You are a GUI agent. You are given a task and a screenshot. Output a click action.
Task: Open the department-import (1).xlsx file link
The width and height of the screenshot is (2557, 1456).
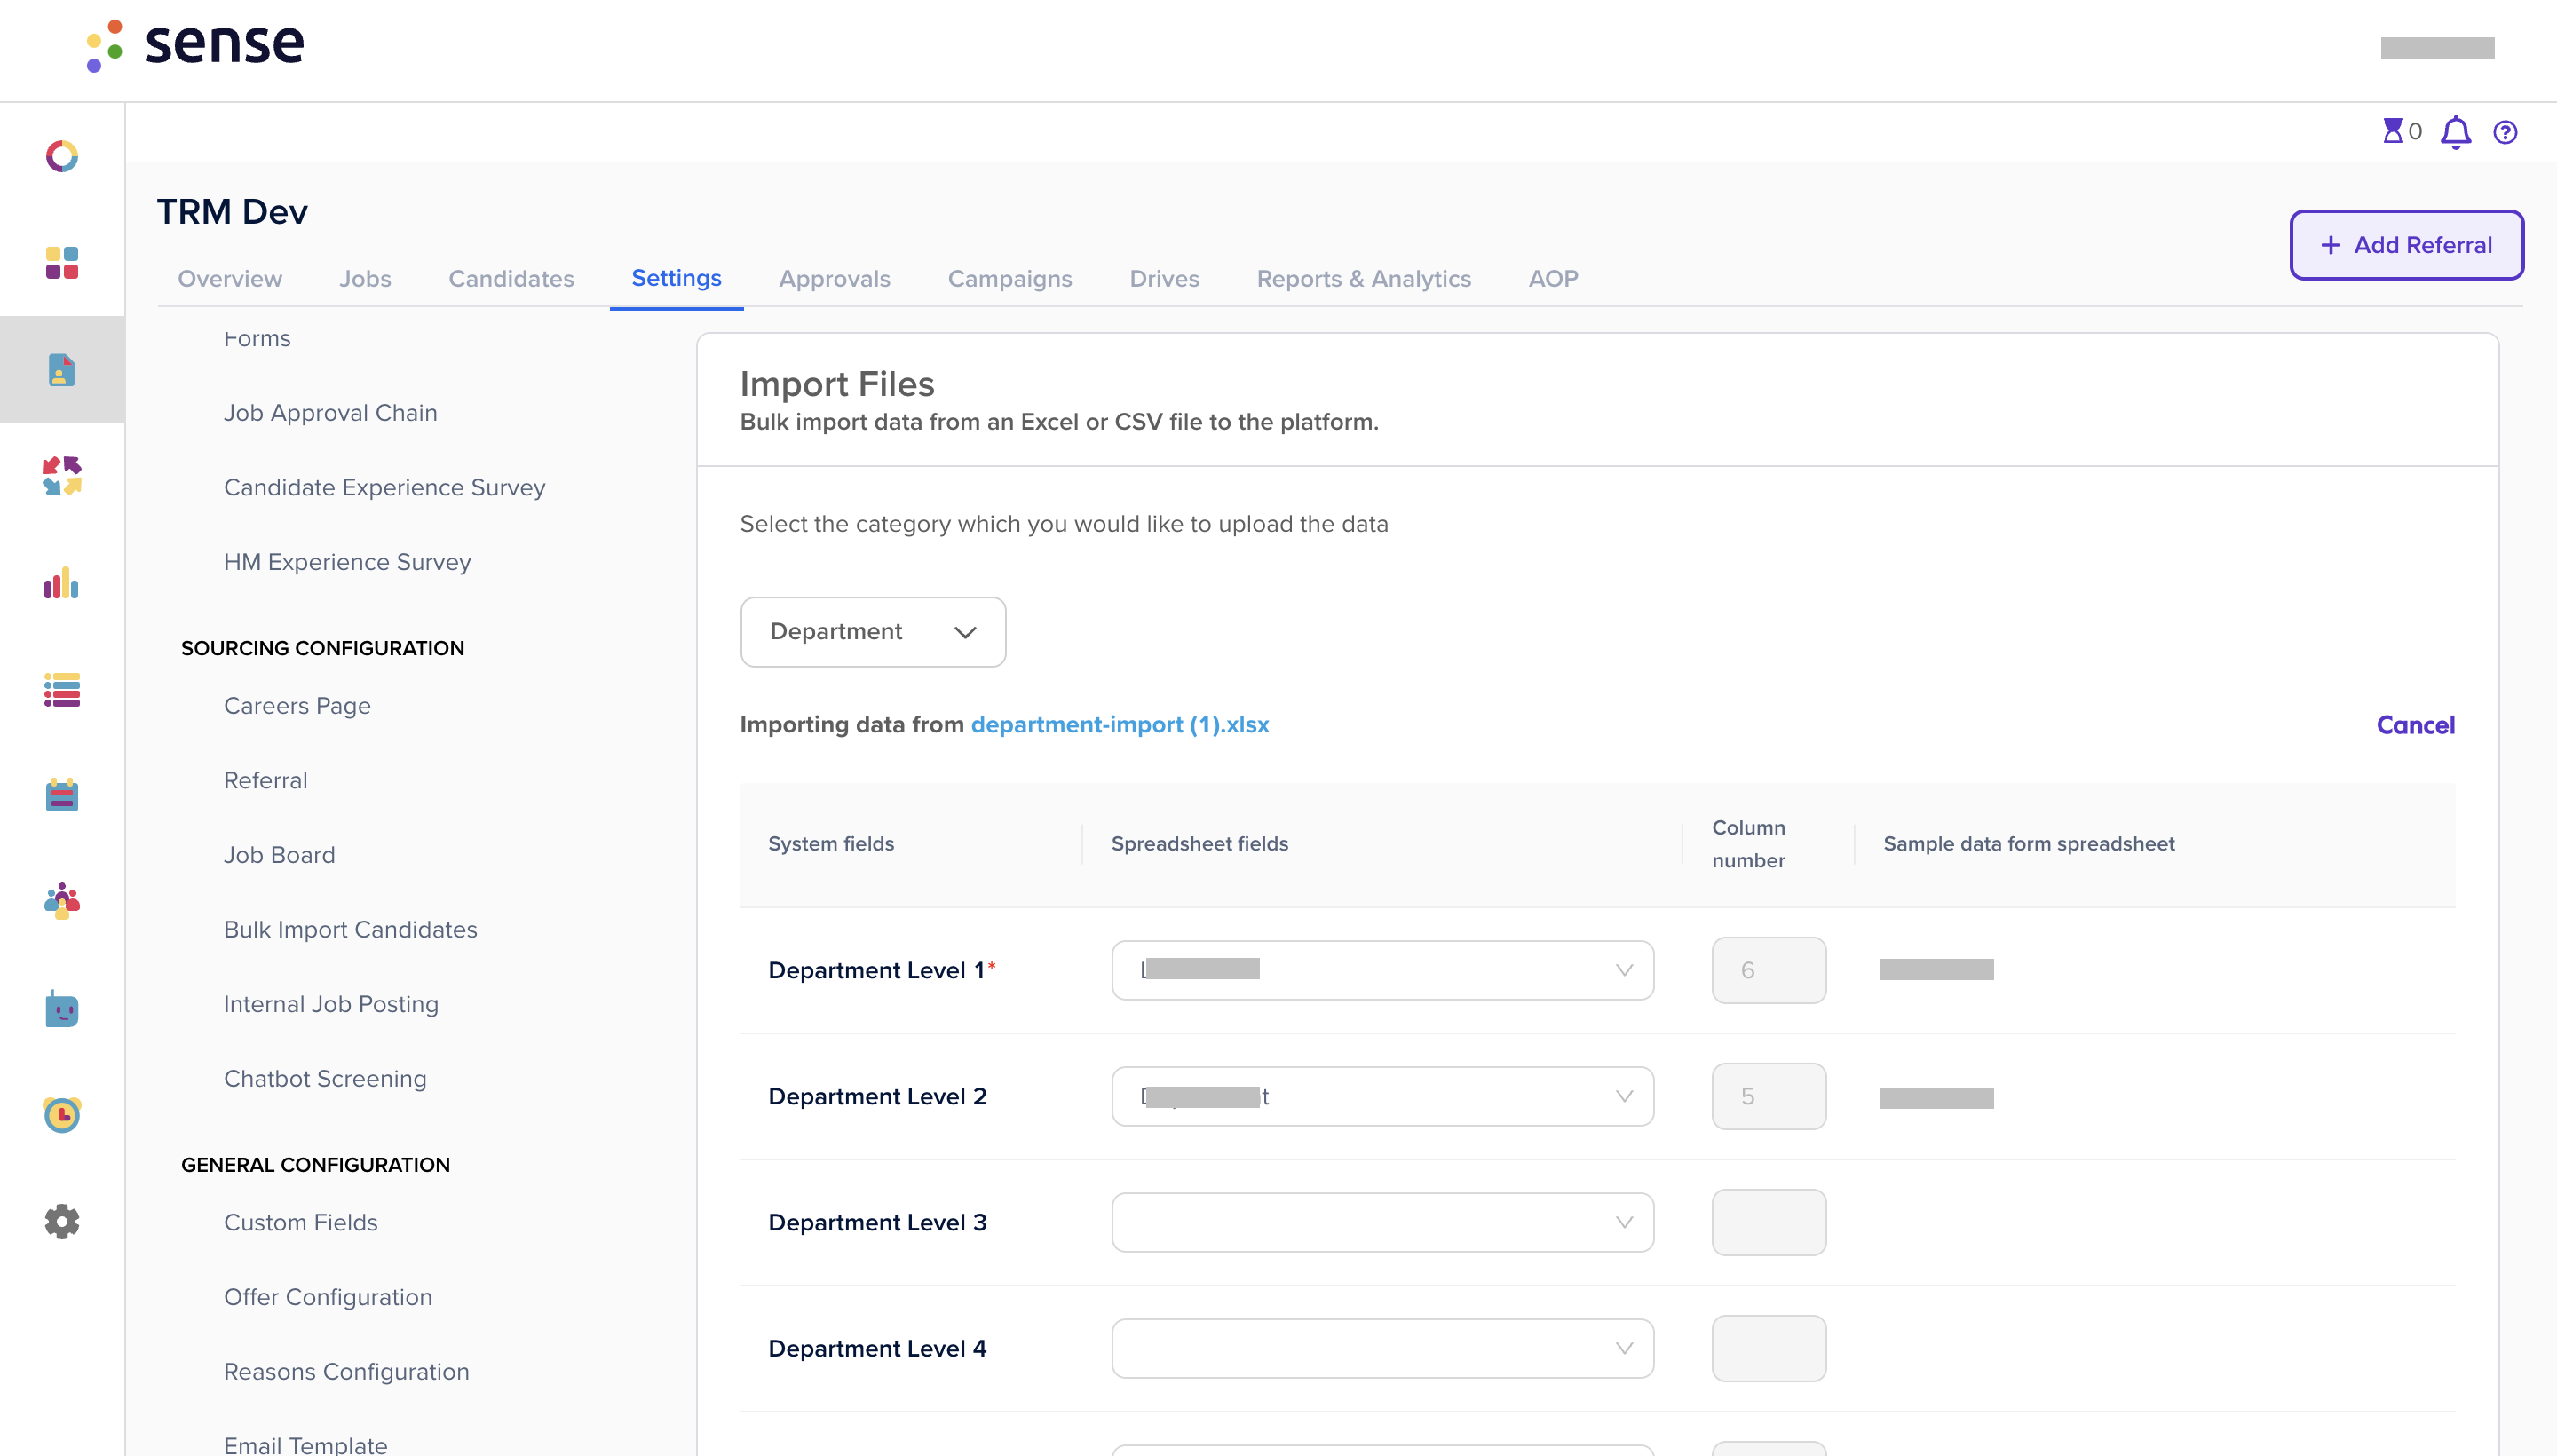tap(1119, 725)
